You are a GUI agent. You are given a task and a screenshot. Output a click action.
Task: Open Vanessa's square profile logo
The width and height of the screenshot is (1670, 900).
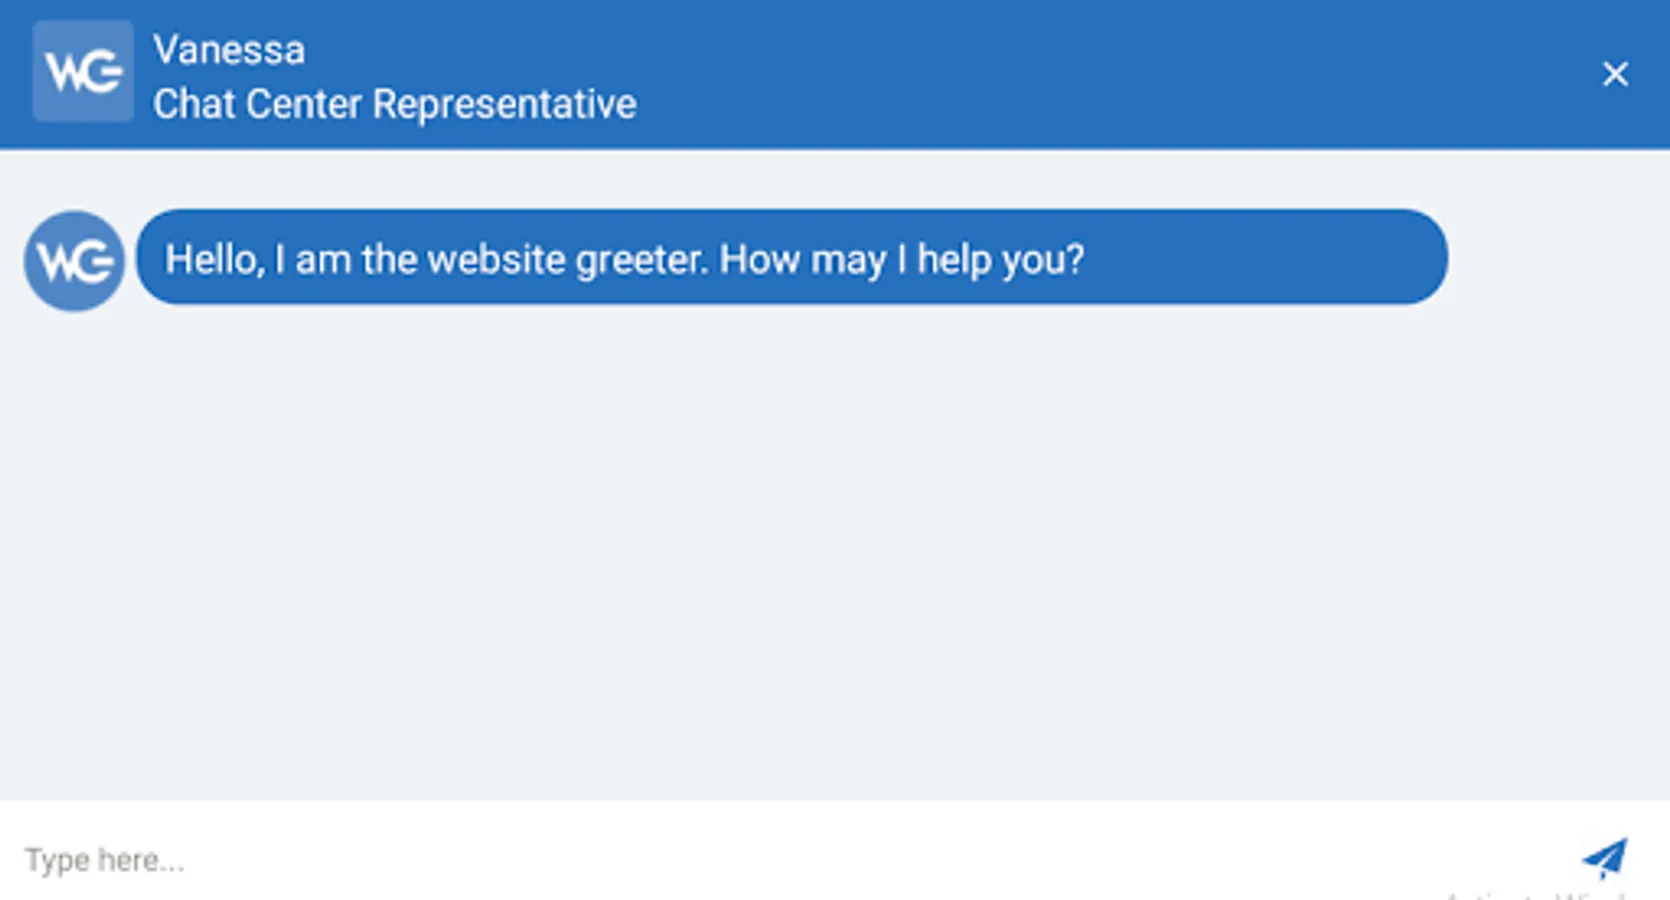83,72
